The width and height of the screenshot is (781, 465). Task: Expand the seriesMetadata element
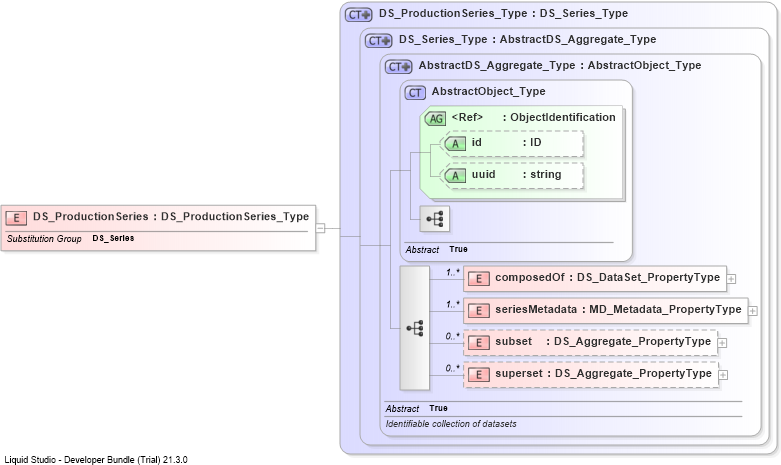coord(753,311)
